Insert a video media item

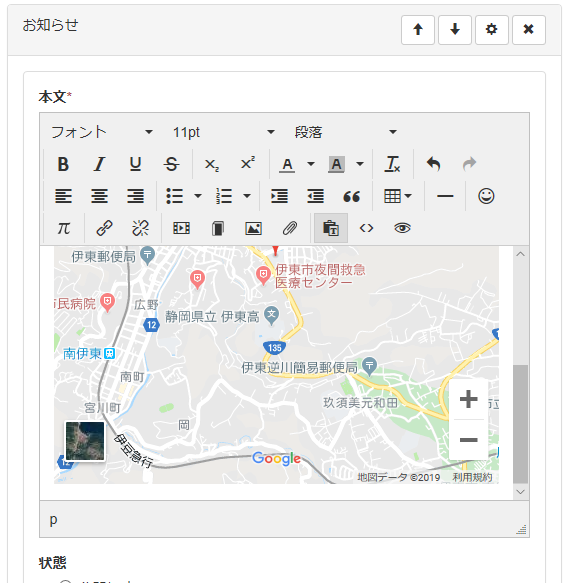point(181,228)
